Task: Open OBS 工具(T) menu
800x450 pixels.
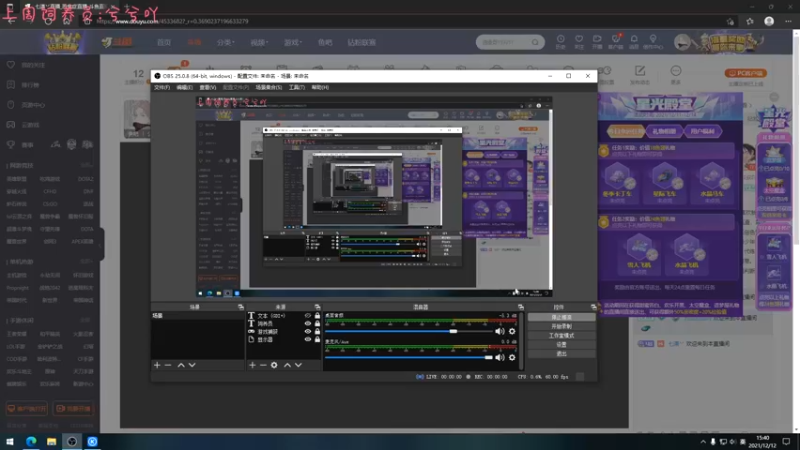Action: (x=296, y=88)
